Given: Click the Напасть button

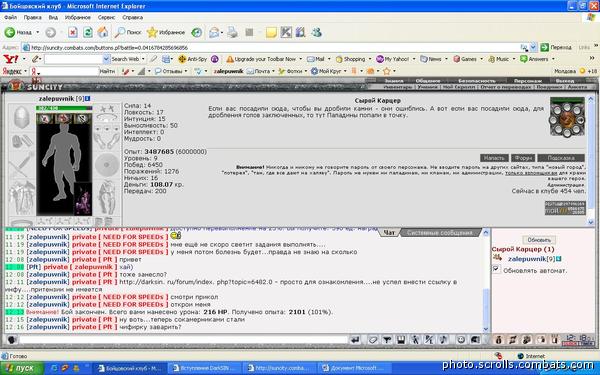Looking at the screenshot, I should pos(494,158).
